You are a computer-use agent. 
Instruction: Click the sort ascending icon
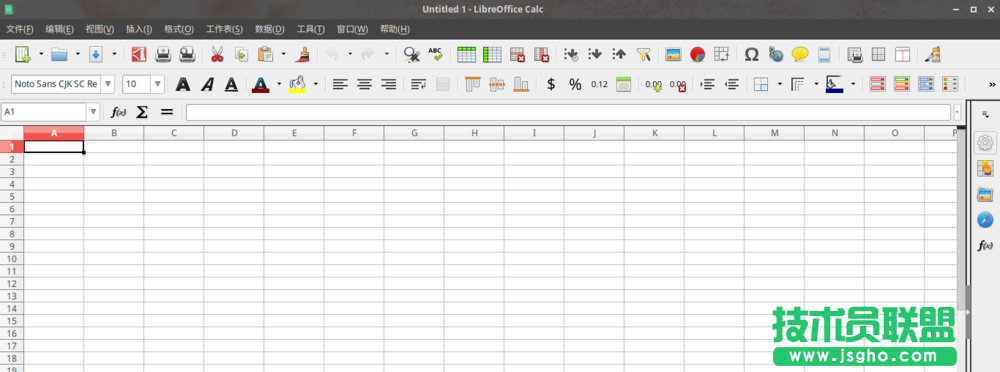pos(594,54)
